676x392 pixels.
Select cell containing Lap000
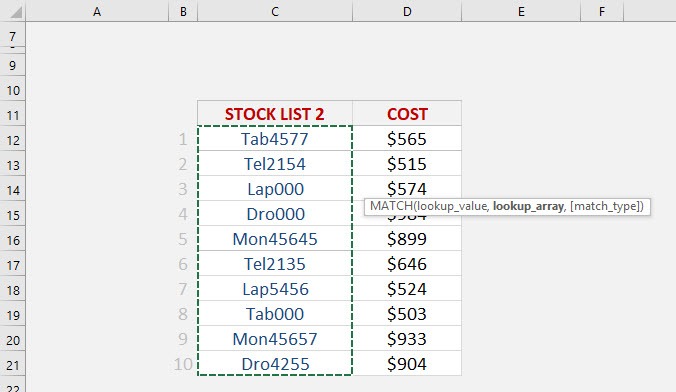[275, 188]
